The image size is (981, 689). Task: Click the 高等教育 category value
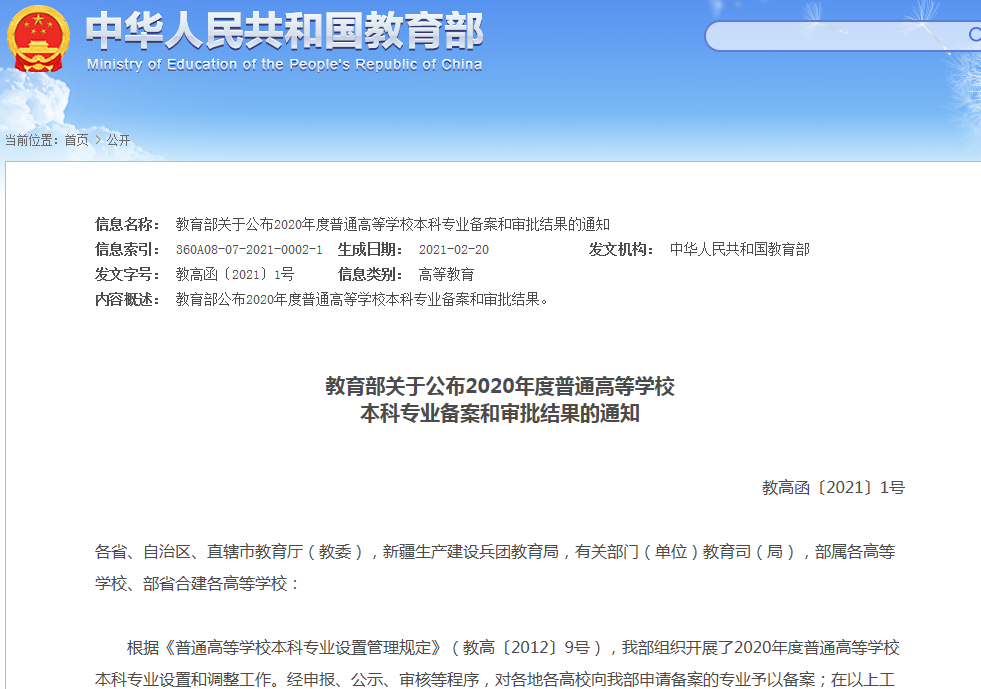447,274
